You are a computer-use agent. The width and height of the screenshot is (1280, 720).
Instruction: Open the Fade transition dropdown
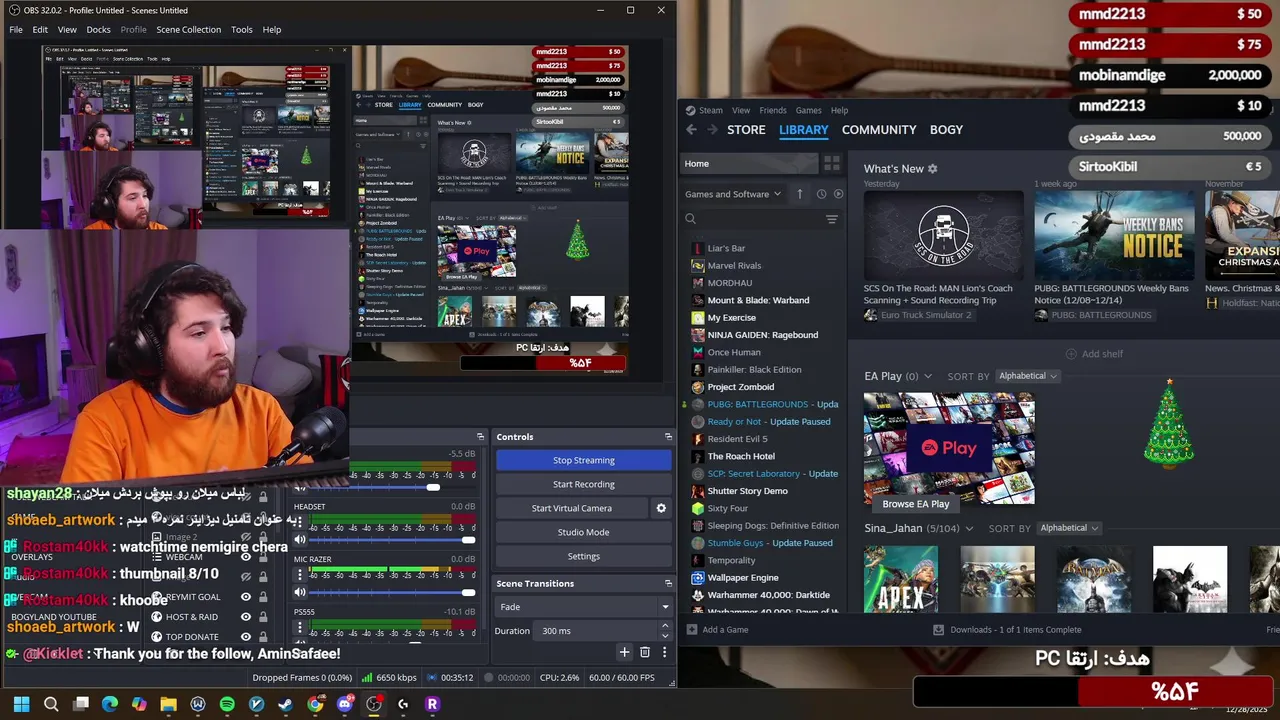(x=584, y=607)
